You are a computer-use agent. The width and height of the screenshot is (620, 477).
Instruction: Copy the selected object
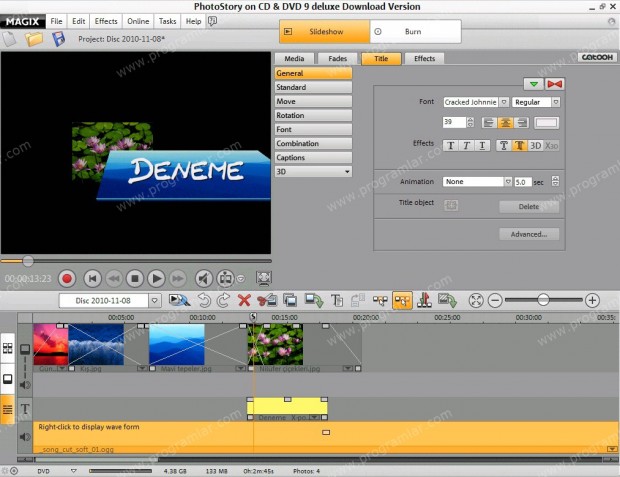point(290,301)
